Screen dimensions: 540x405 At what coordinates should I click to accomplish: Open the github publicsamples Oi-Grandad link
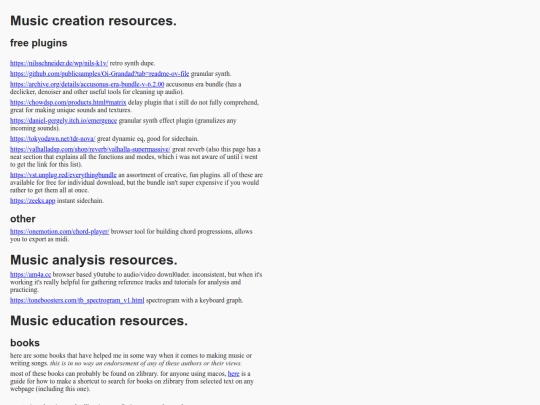(x=100, y=74)
